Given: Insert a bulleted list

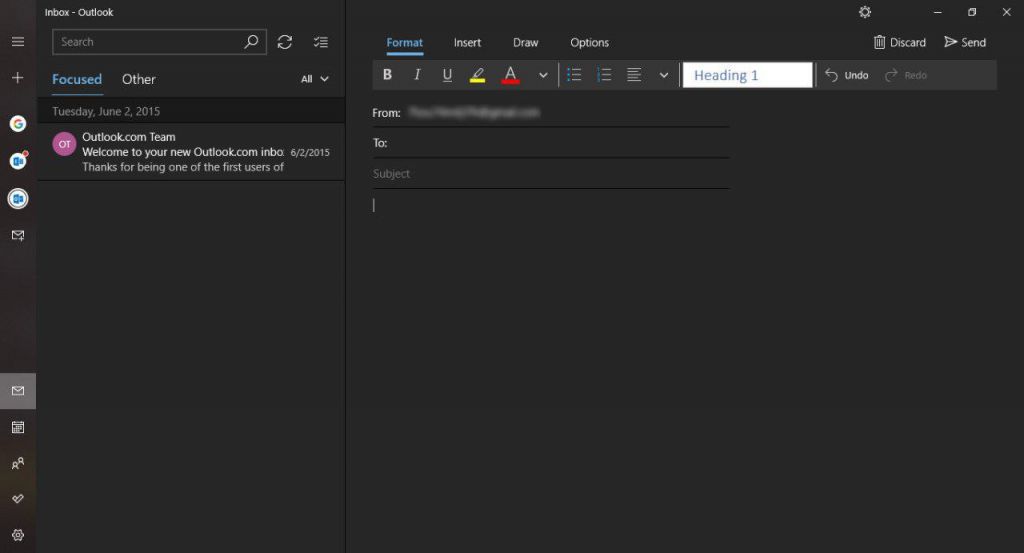Looking at the screenshot, I should pos(574,75).
